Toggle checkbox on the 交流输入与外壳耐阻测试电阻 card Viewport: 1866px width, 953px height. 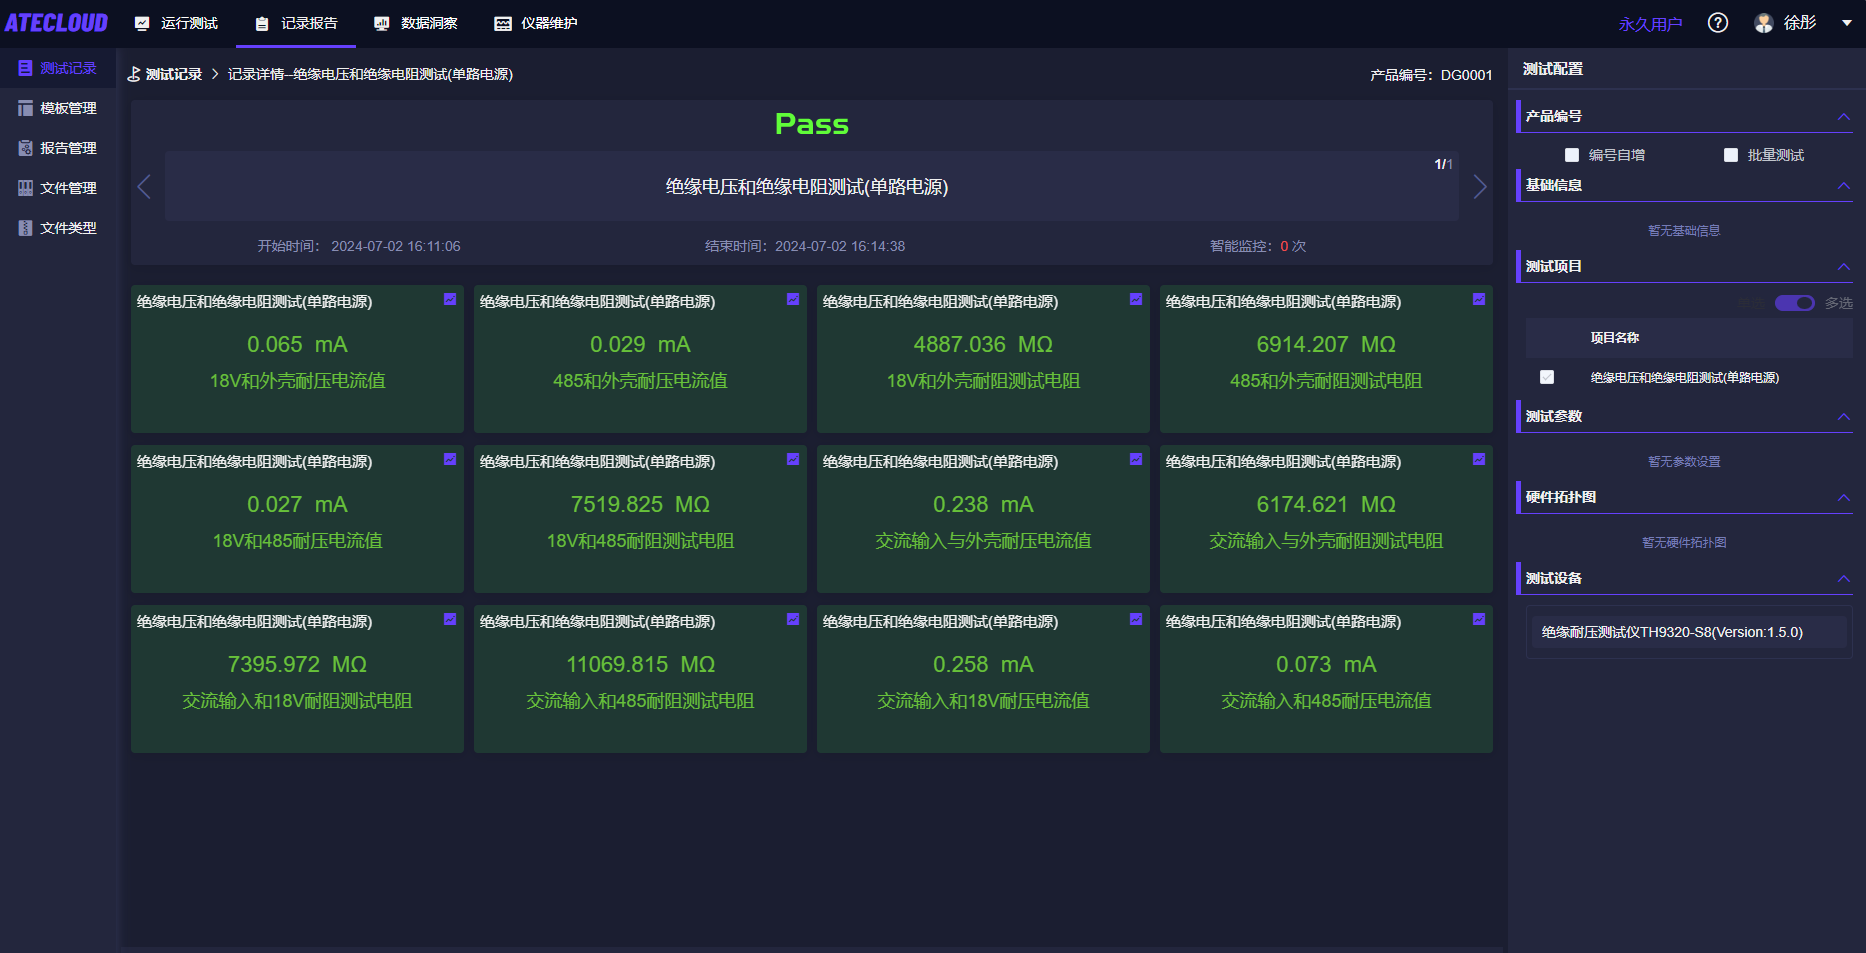[x=1479, y=459]
